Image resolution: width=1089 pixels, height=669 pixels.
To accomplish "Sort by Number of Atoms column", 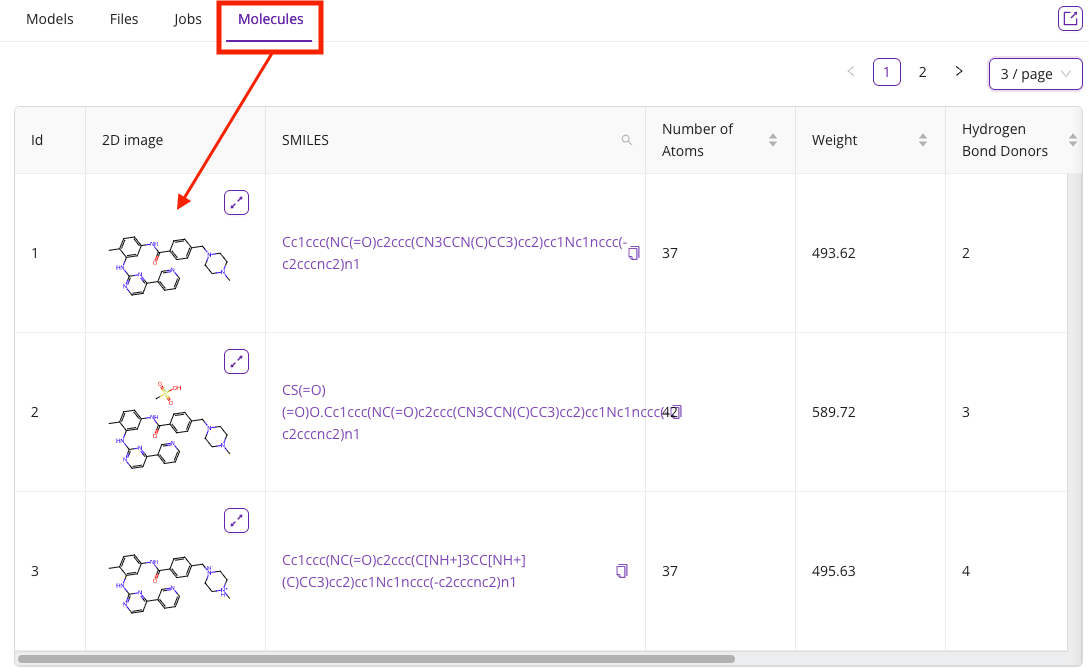I will click(772, 141).
